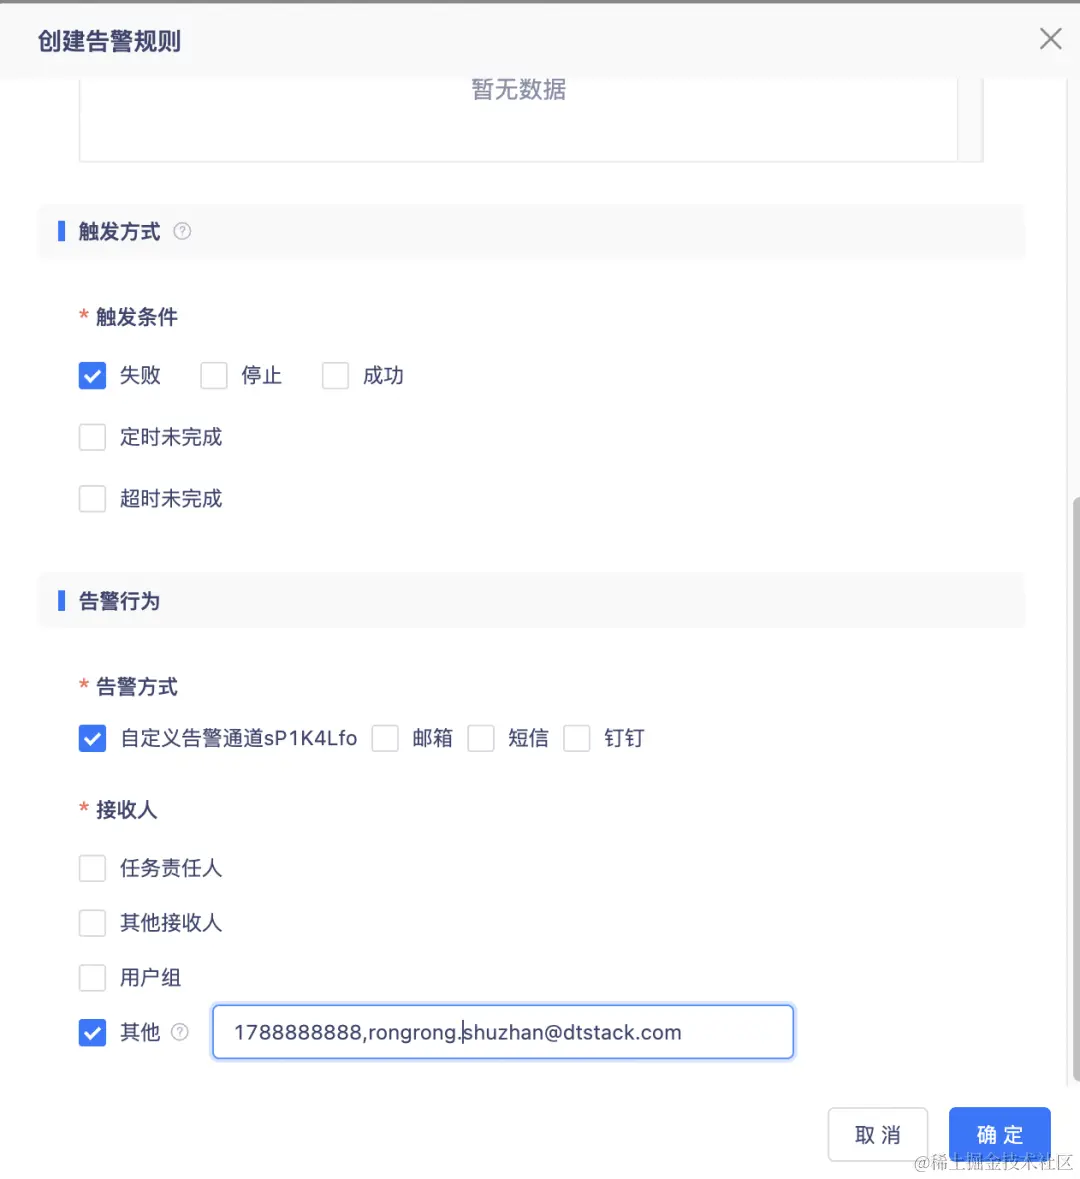Viewport: 1080px width, 1179px height.
Task: Close the 创建告警规则 dialog
Action: click(x=1050, y=38)
